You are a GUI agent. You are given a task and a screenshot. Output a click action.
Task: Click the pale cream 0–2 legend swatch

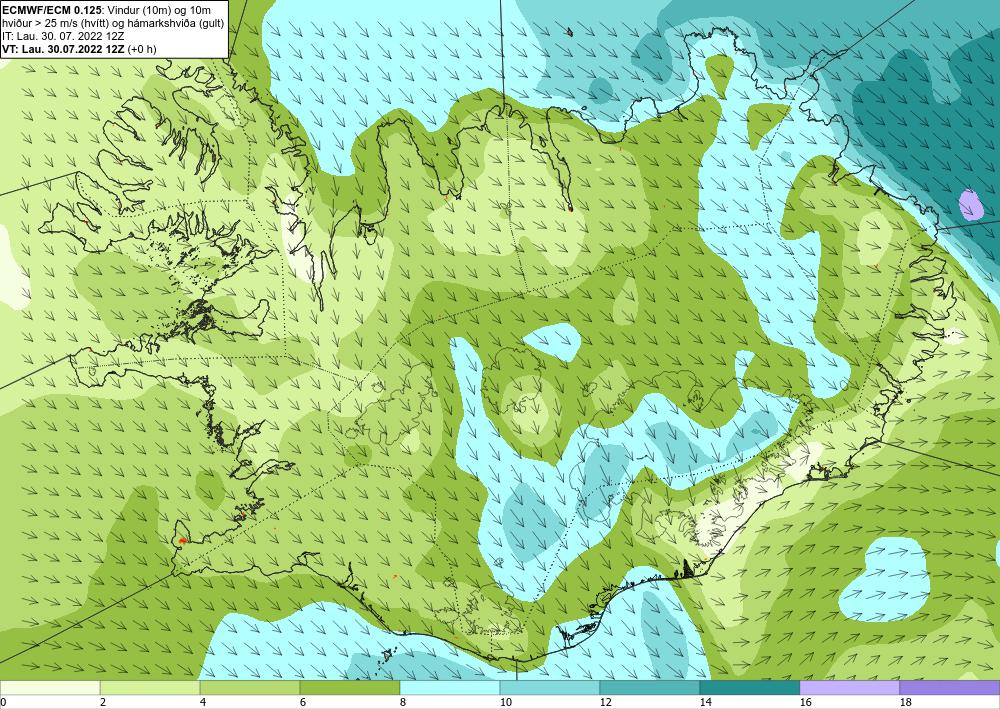50,687
